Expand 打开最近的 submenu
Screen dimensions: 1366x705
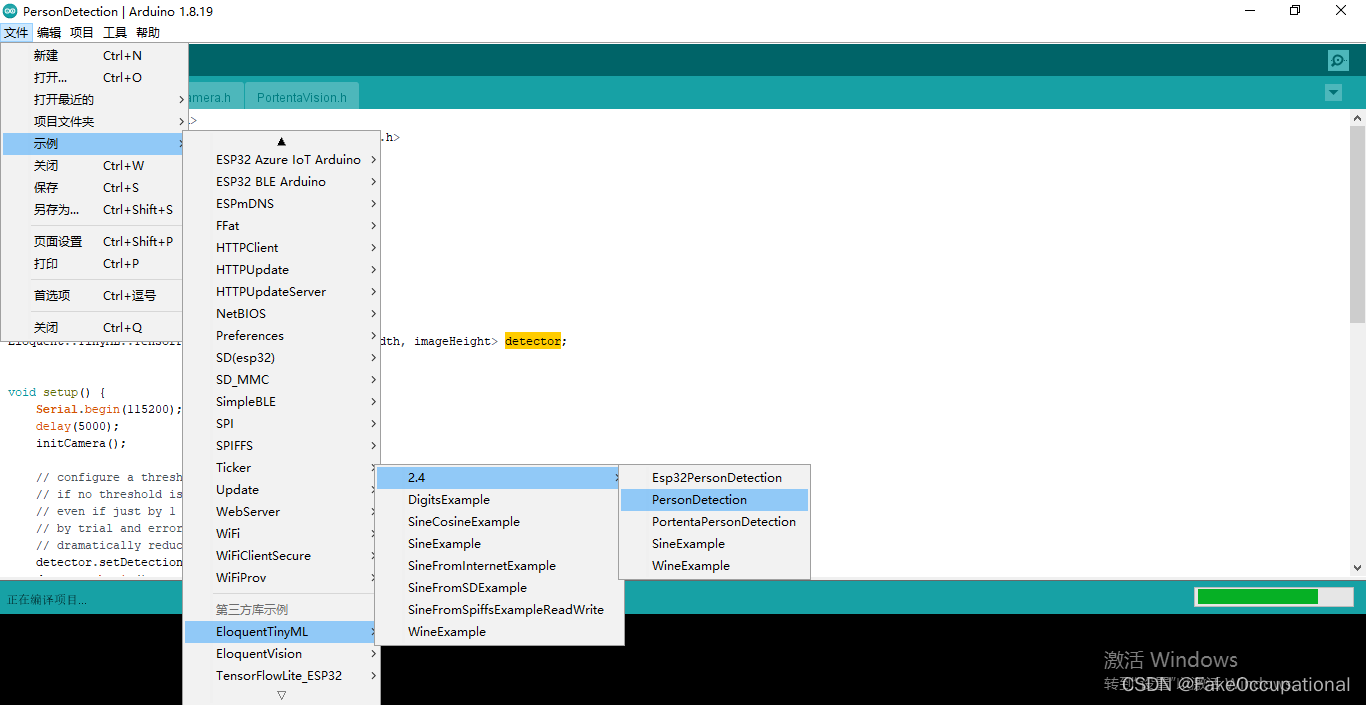coord(95,100)
